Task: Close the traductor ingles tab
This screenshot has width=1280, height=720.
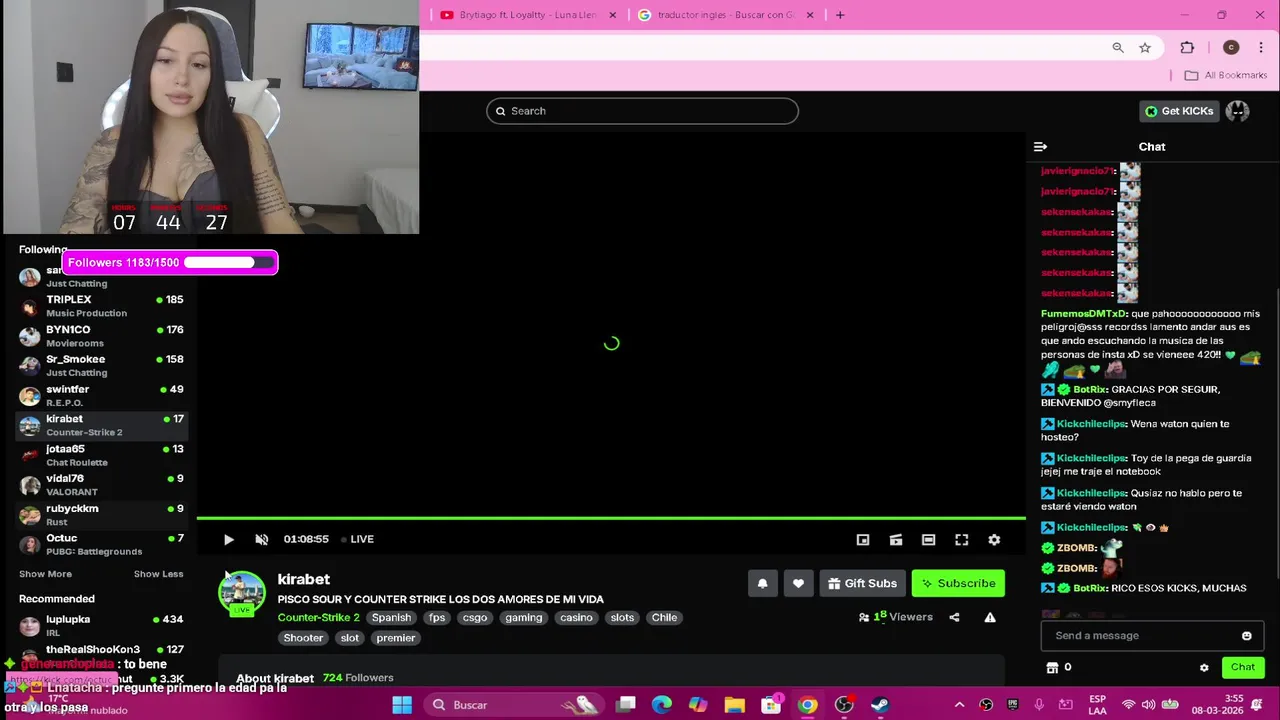Action: 810,15
